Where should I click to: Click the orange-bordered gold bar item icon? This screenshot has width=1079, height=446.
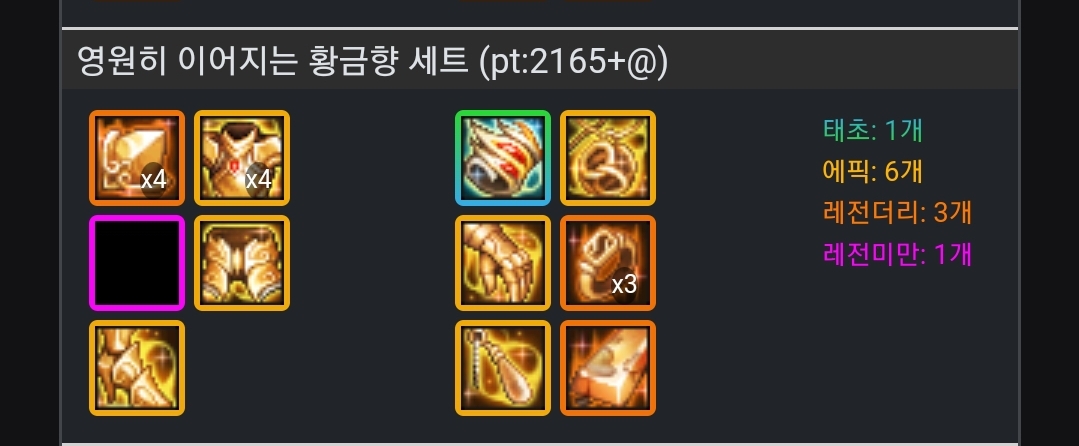coord(608,368)
